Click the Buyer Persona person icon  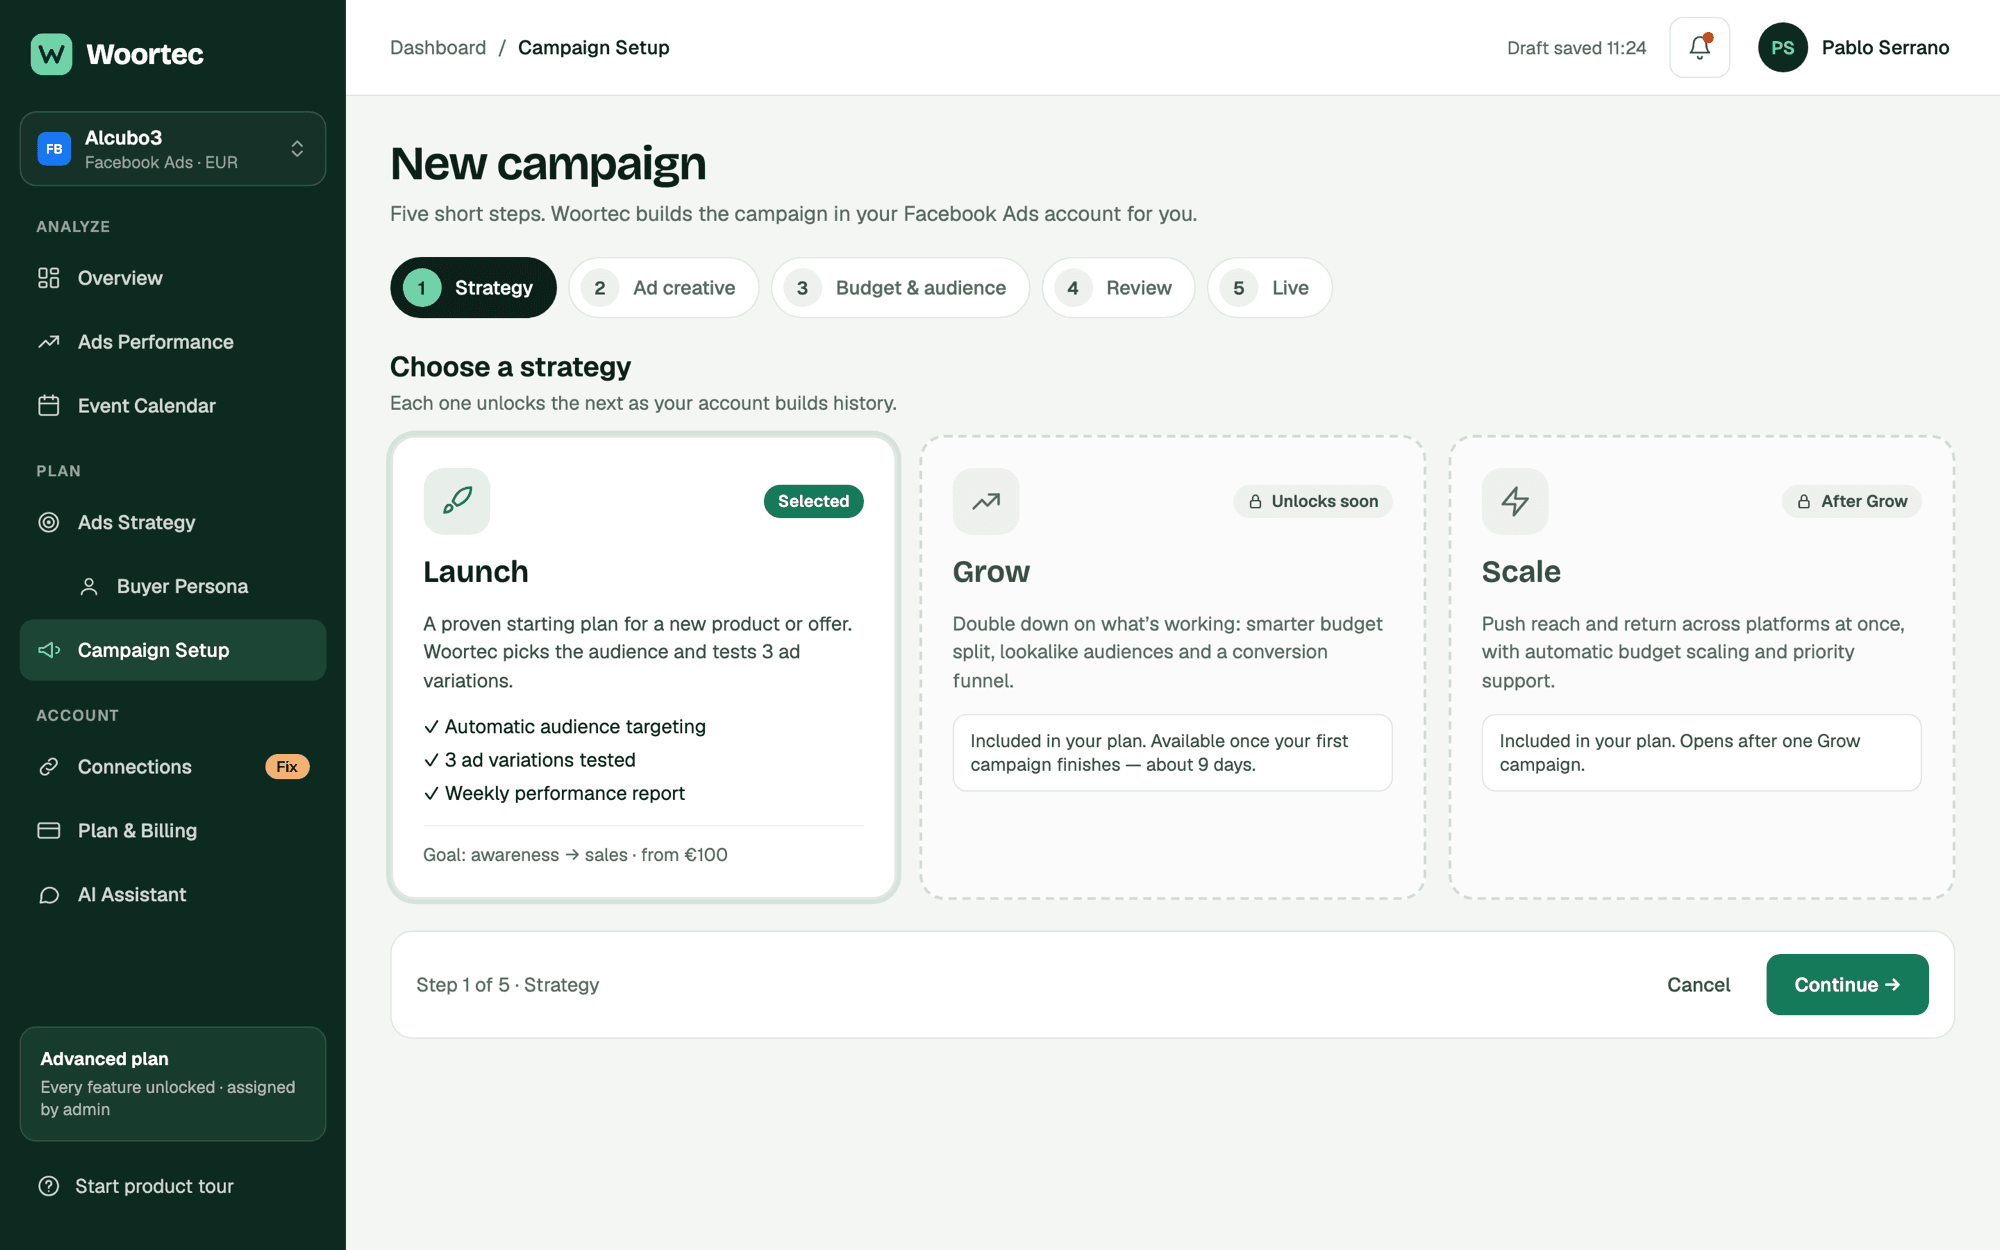[89, 586]
